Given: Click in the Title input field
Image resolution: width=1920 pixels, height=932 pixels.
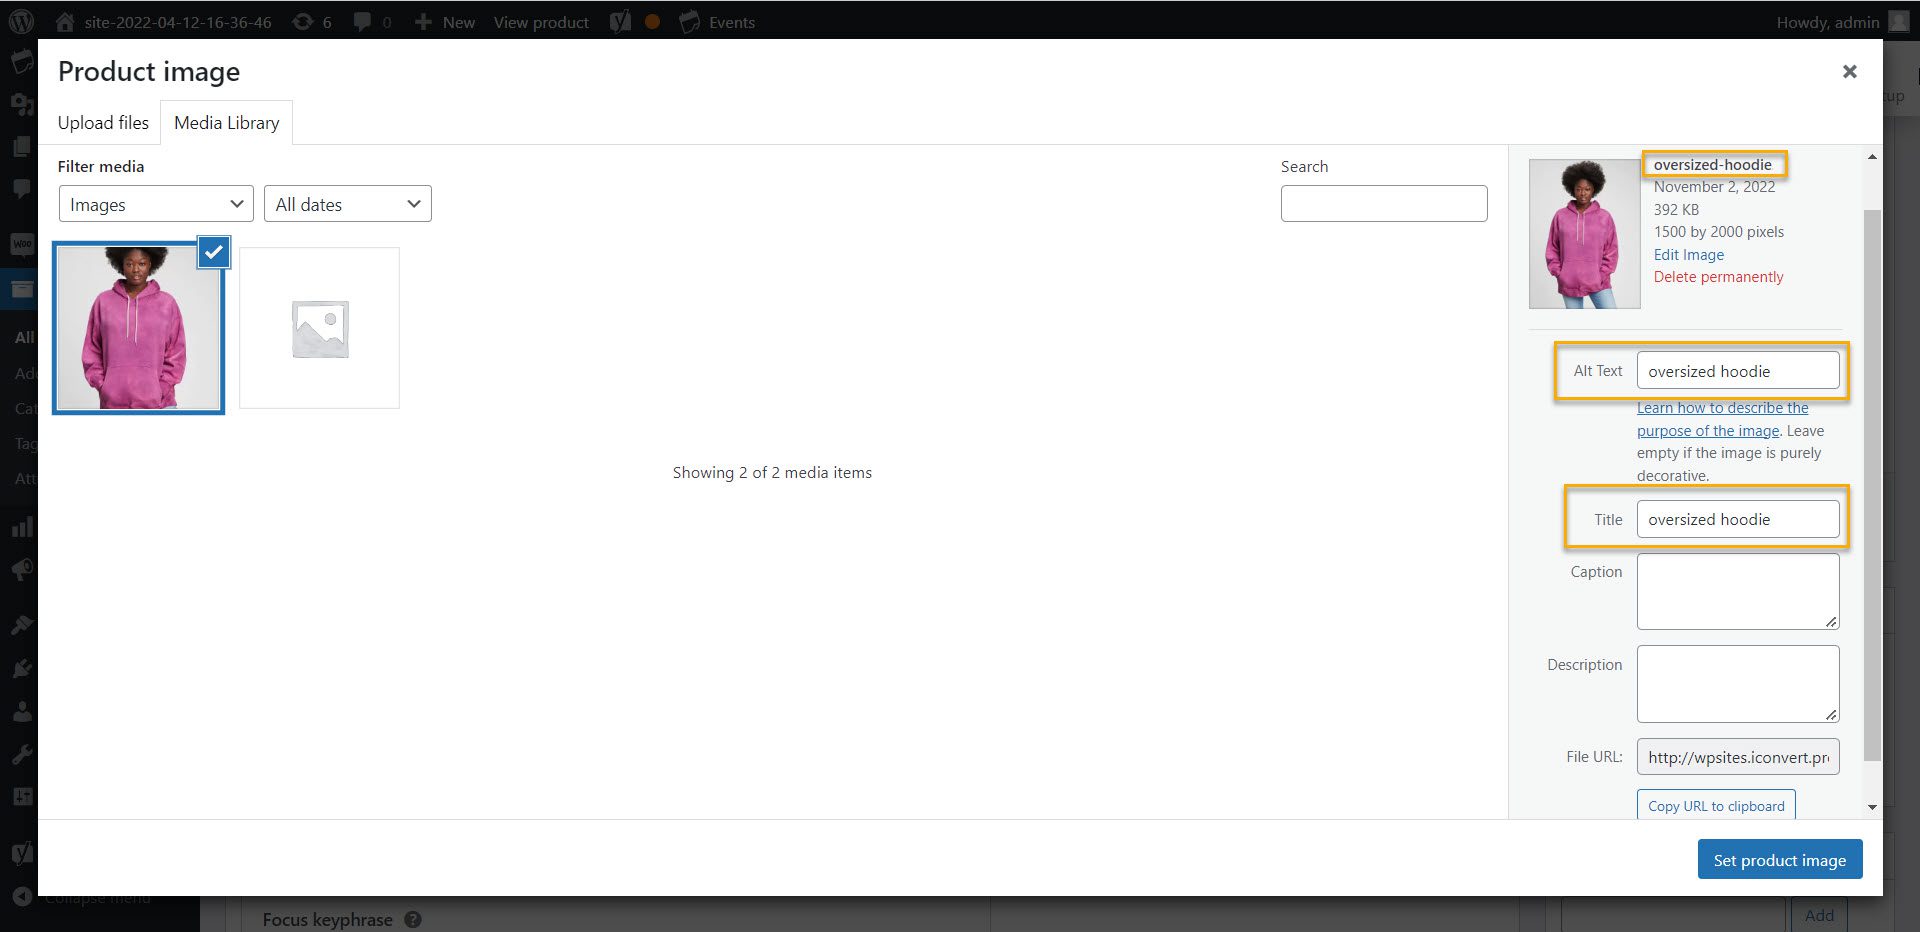Looking at the screenshot, I should pyautogui.click(x=1738, y=519).
